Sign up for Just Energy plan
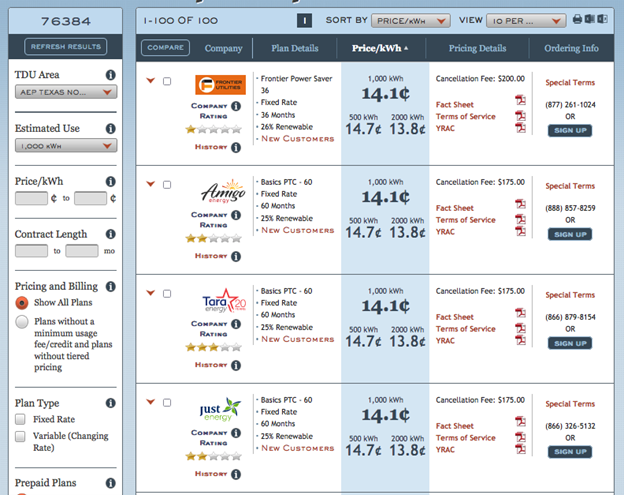Viewport: 624px width, 495px height. click(570, 452)
